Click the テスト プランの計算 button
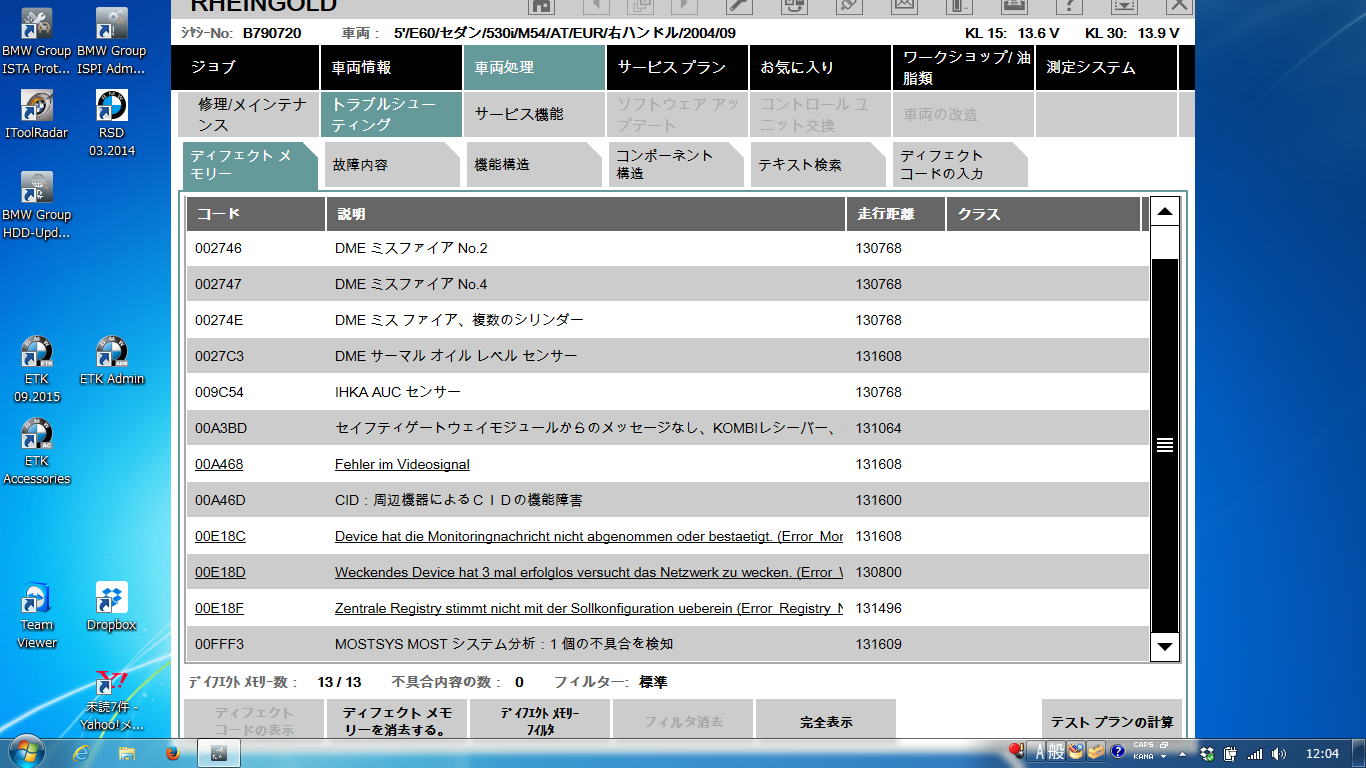1366x768 pixels. coord(1111,720)
